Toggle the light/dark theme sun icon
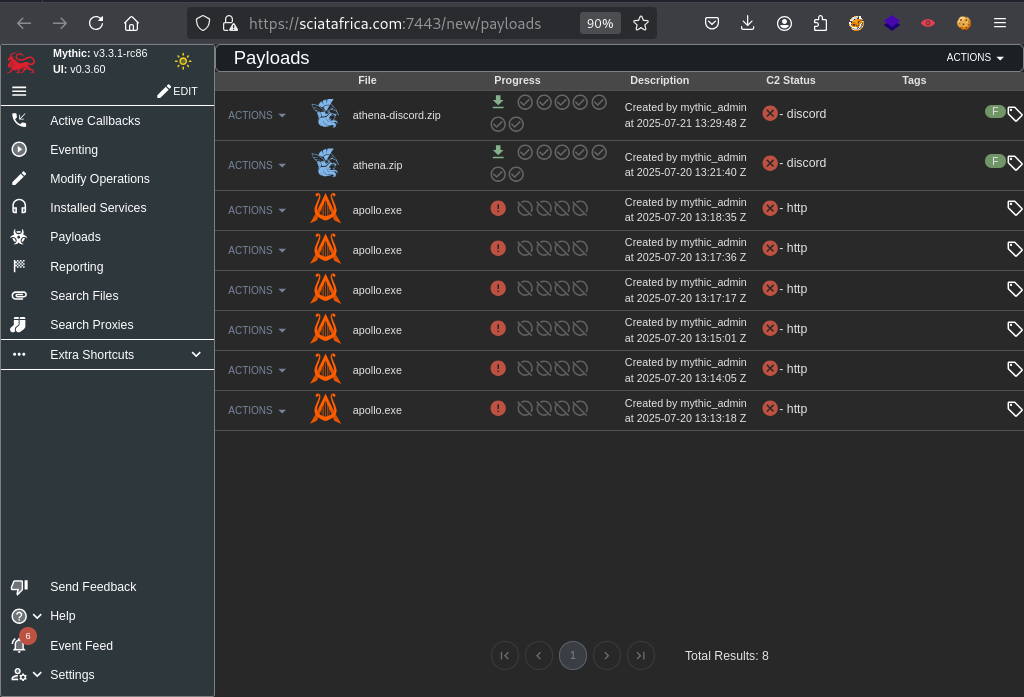This screenshot has height=697, width=1024. [183, 61]
